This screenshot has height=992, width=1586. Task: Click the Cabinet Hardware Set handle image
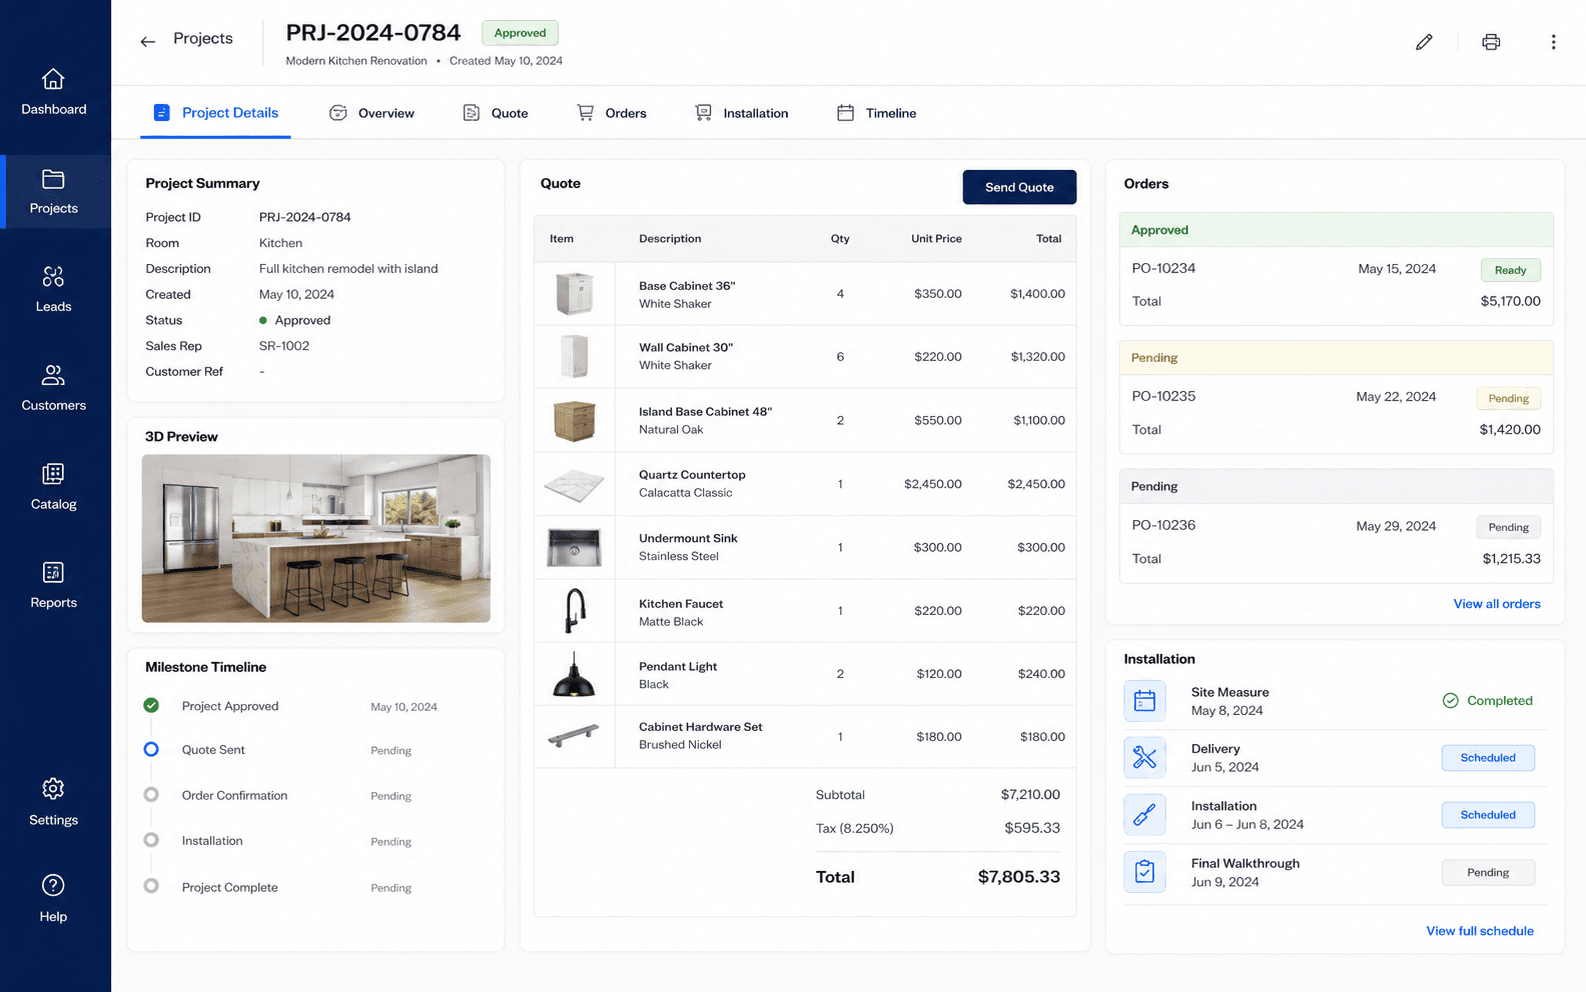coord(574,736)
